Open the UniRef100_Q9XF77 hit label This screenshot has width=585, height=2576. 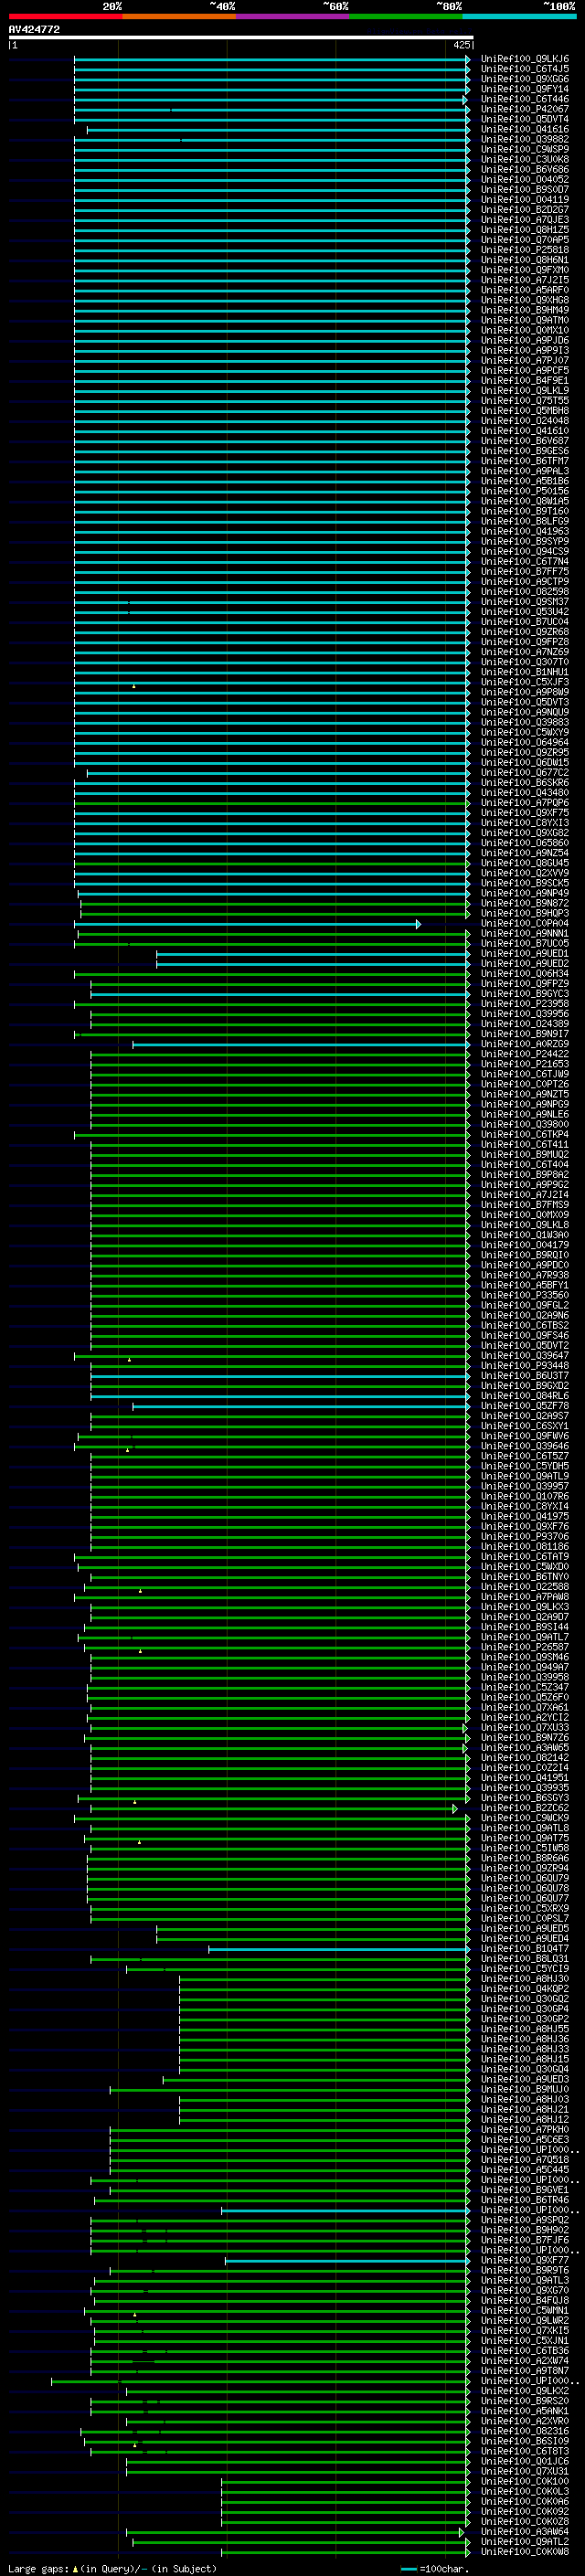(x=525, y=2260)
